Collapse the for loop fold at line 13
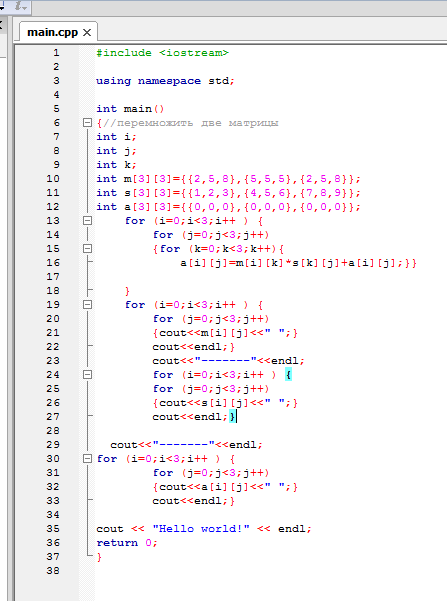Viewport: 447px width, 601px height. pyautogui.click(x=87, y=221)
